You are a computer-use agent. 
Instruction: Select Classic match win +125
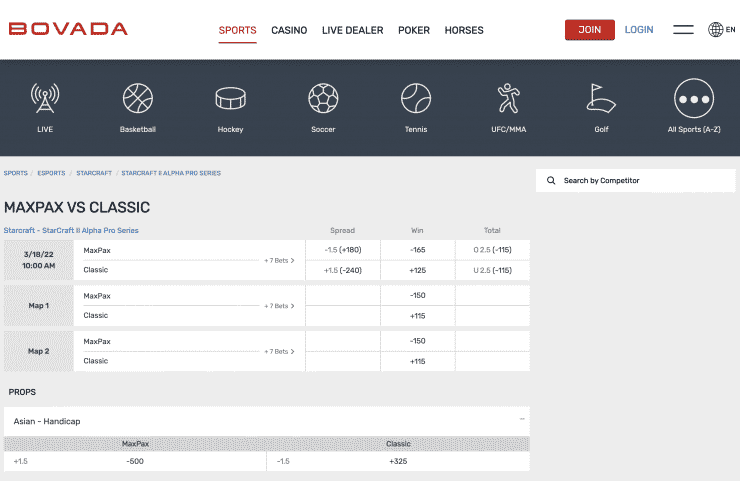point(418,270)
